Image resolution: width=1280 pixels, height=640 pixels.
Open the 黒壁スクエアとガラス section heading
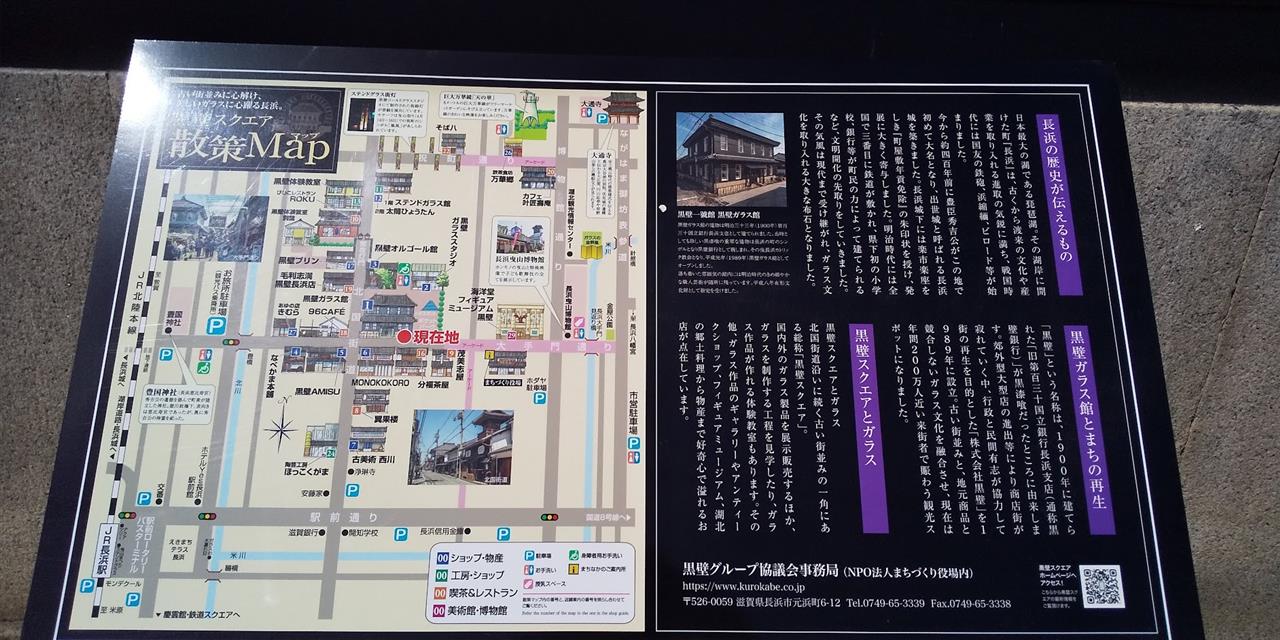pos(867,428)
